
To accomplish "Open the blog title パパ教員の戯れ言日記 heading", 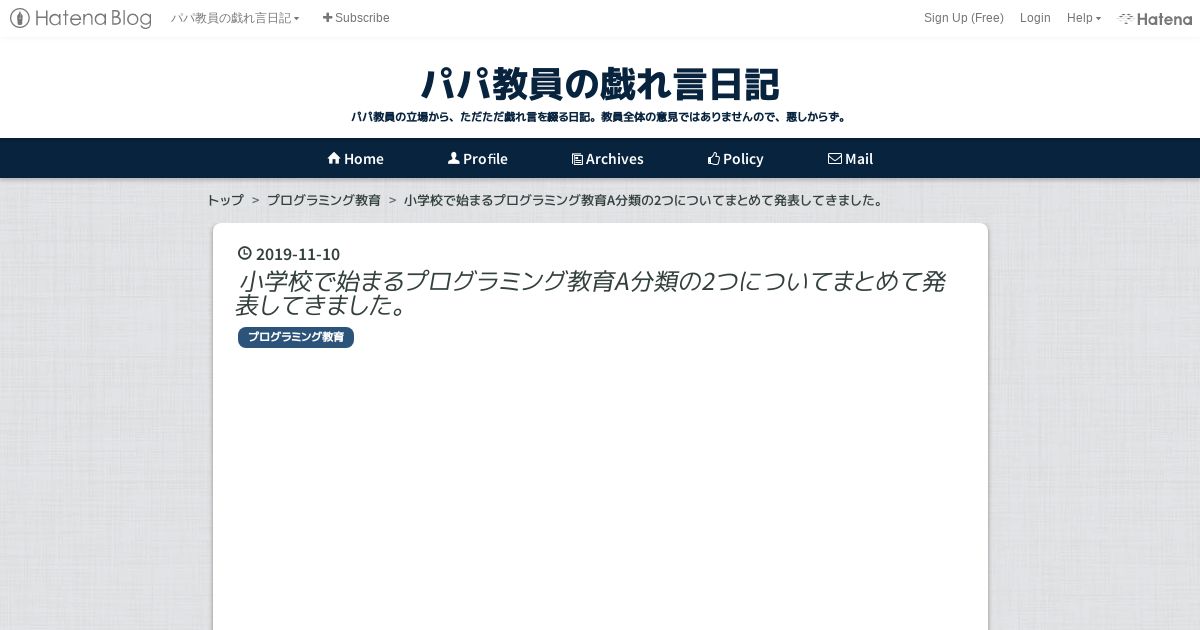I will tap(600, 84).
